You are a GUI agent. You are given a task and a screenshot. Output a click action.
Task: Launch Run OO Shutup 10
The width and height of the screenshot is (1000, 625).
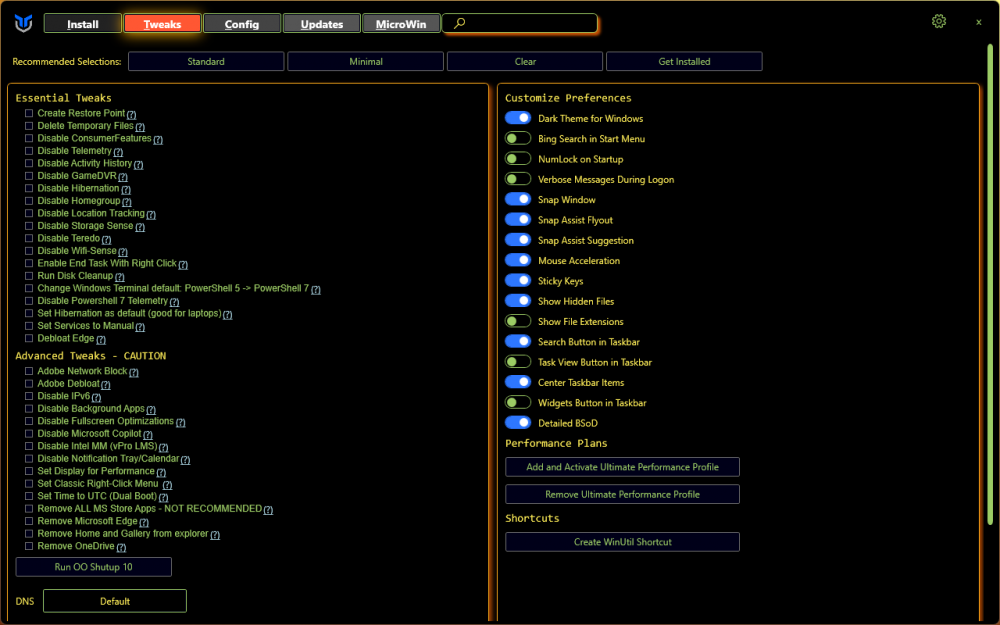click(94, 567)
